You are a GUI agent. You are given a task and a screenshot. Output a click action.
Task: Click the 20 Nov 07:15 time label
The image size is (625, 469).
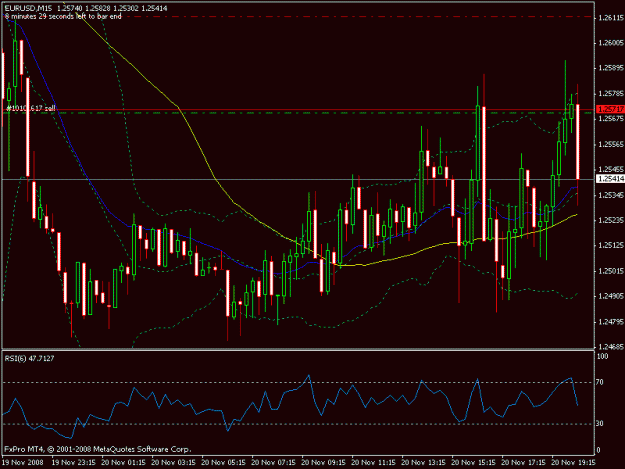(x=273, y=463)
